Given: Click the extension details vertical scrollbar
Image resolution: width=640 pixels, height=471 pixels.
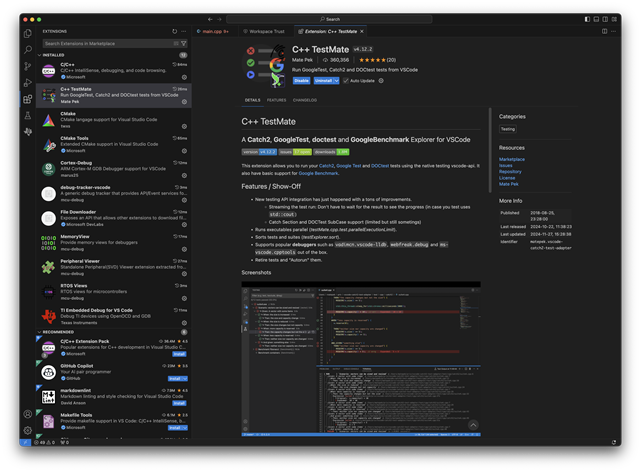Looking at the screenshot, I should pyautogui.click(x=490, y=150).
